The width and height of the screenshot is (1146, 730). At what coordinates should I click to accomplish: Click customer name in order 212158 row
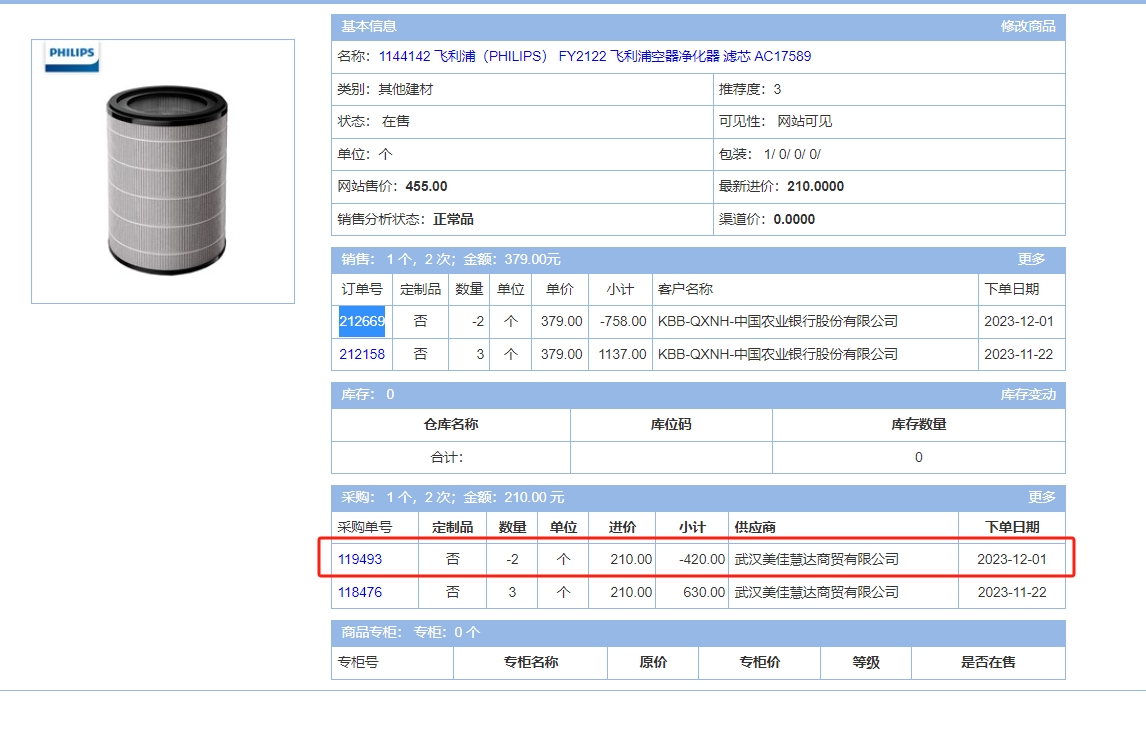tap(778, 354)
